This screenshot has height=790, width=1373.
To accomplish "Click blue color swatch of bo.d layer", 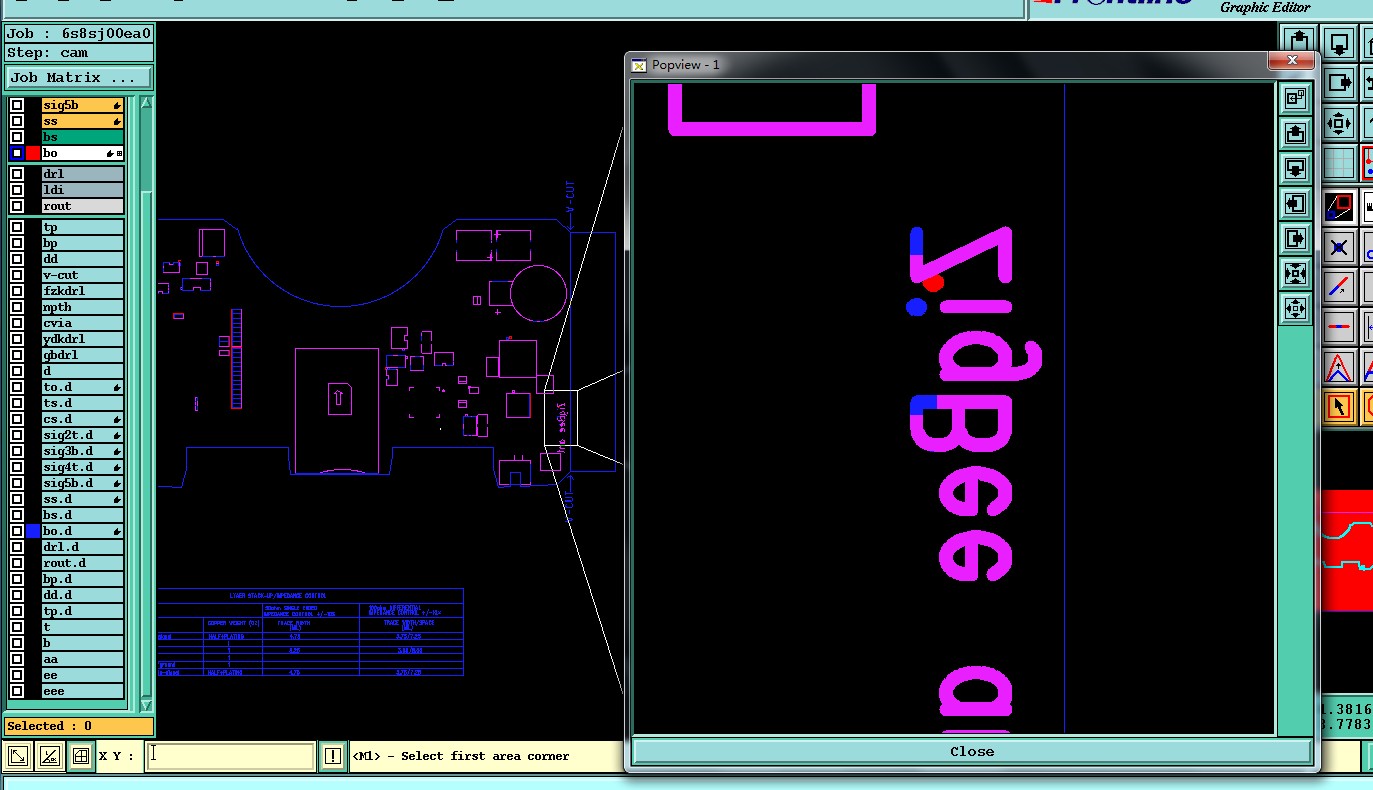I will tap(33, 531).
